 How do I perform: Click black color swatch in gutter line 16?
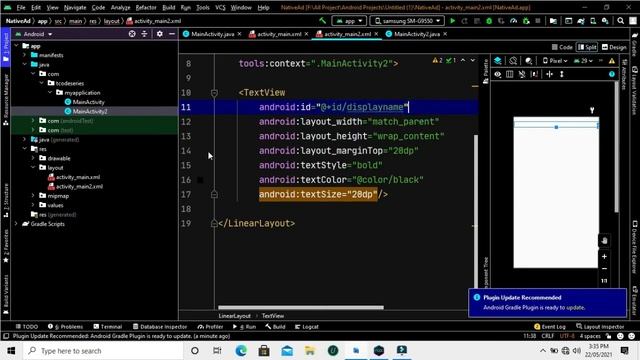(200, 180)
